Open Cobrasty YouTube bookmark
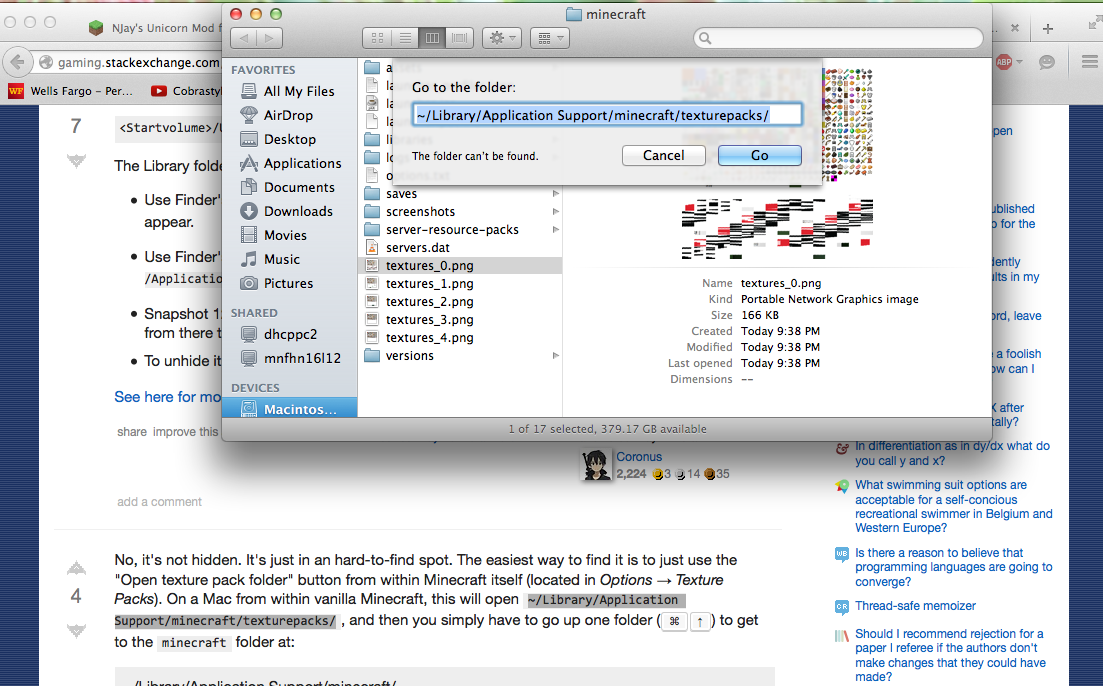Screen dimensions: 1103x686 [186, 91]
